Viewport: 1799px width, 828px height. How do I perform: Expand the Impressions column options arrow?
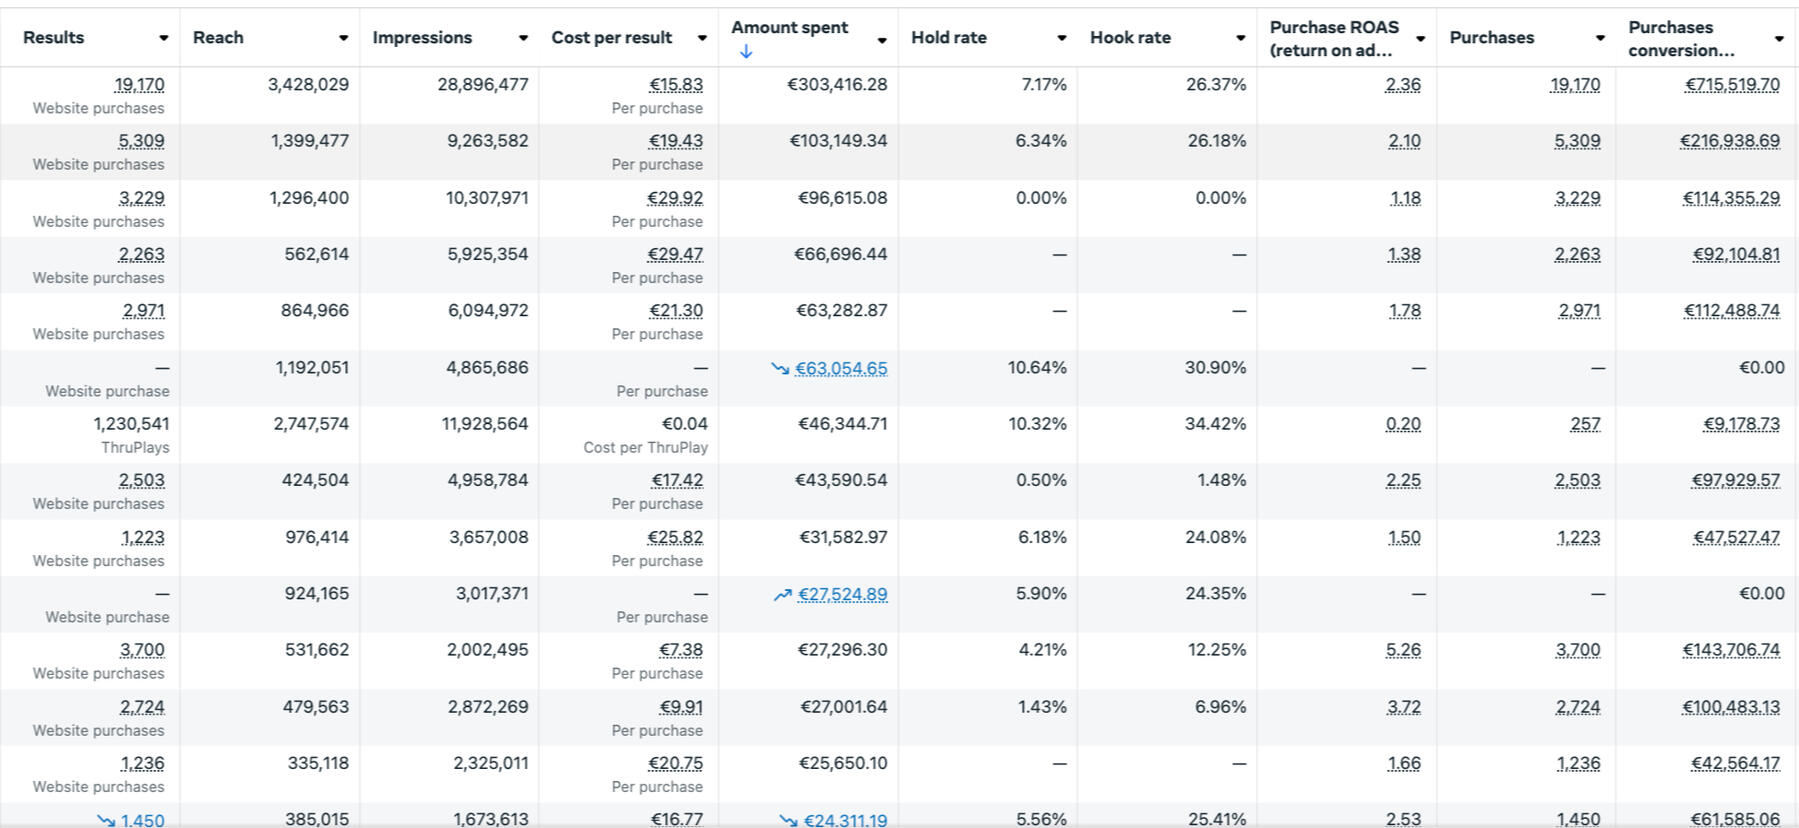pos(523,38)
